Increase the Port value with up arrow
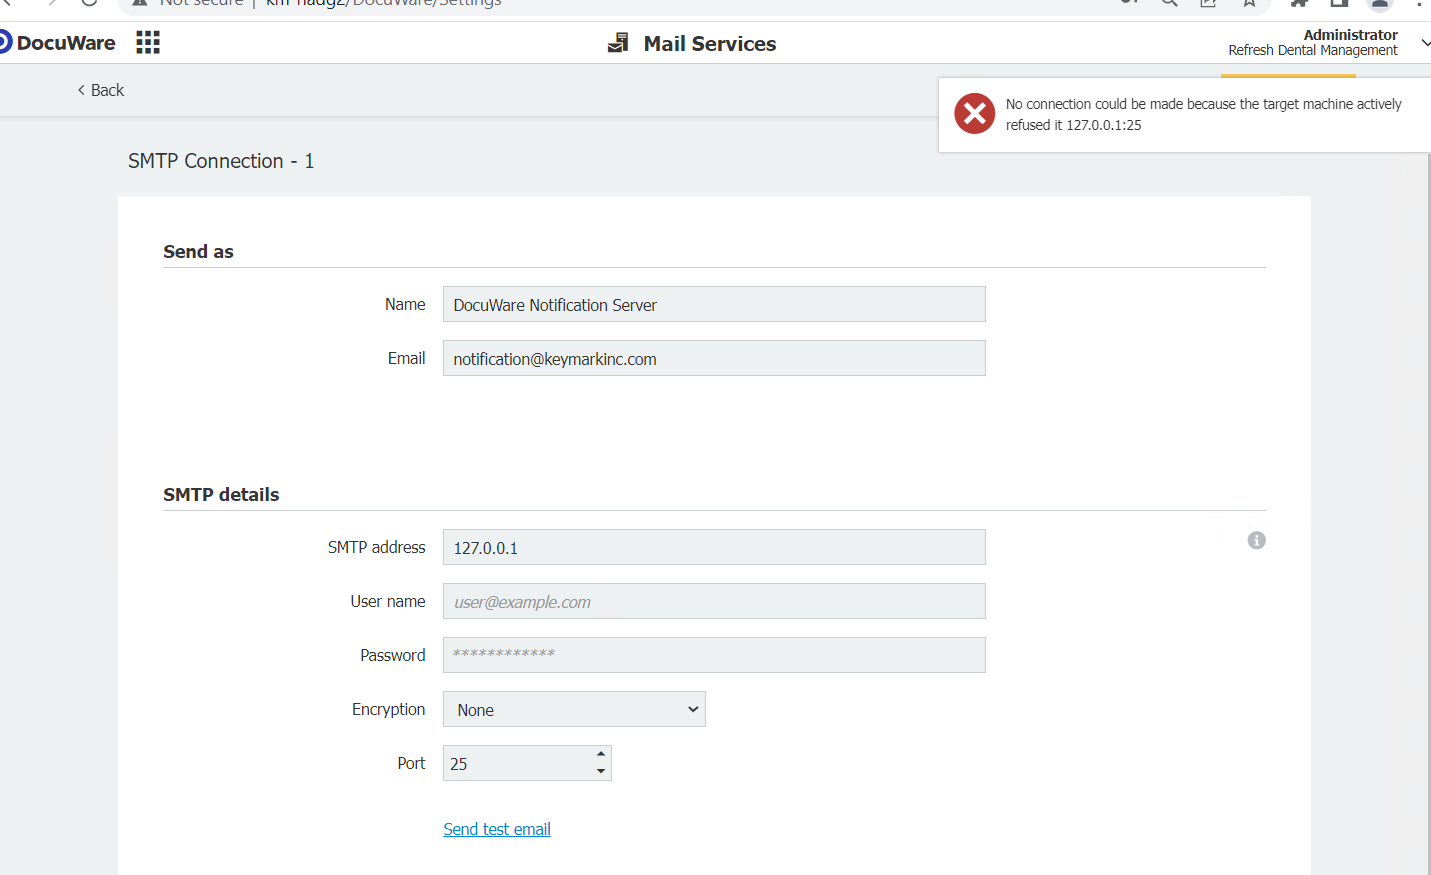The image size is (1431, 875). click(600, 755)
